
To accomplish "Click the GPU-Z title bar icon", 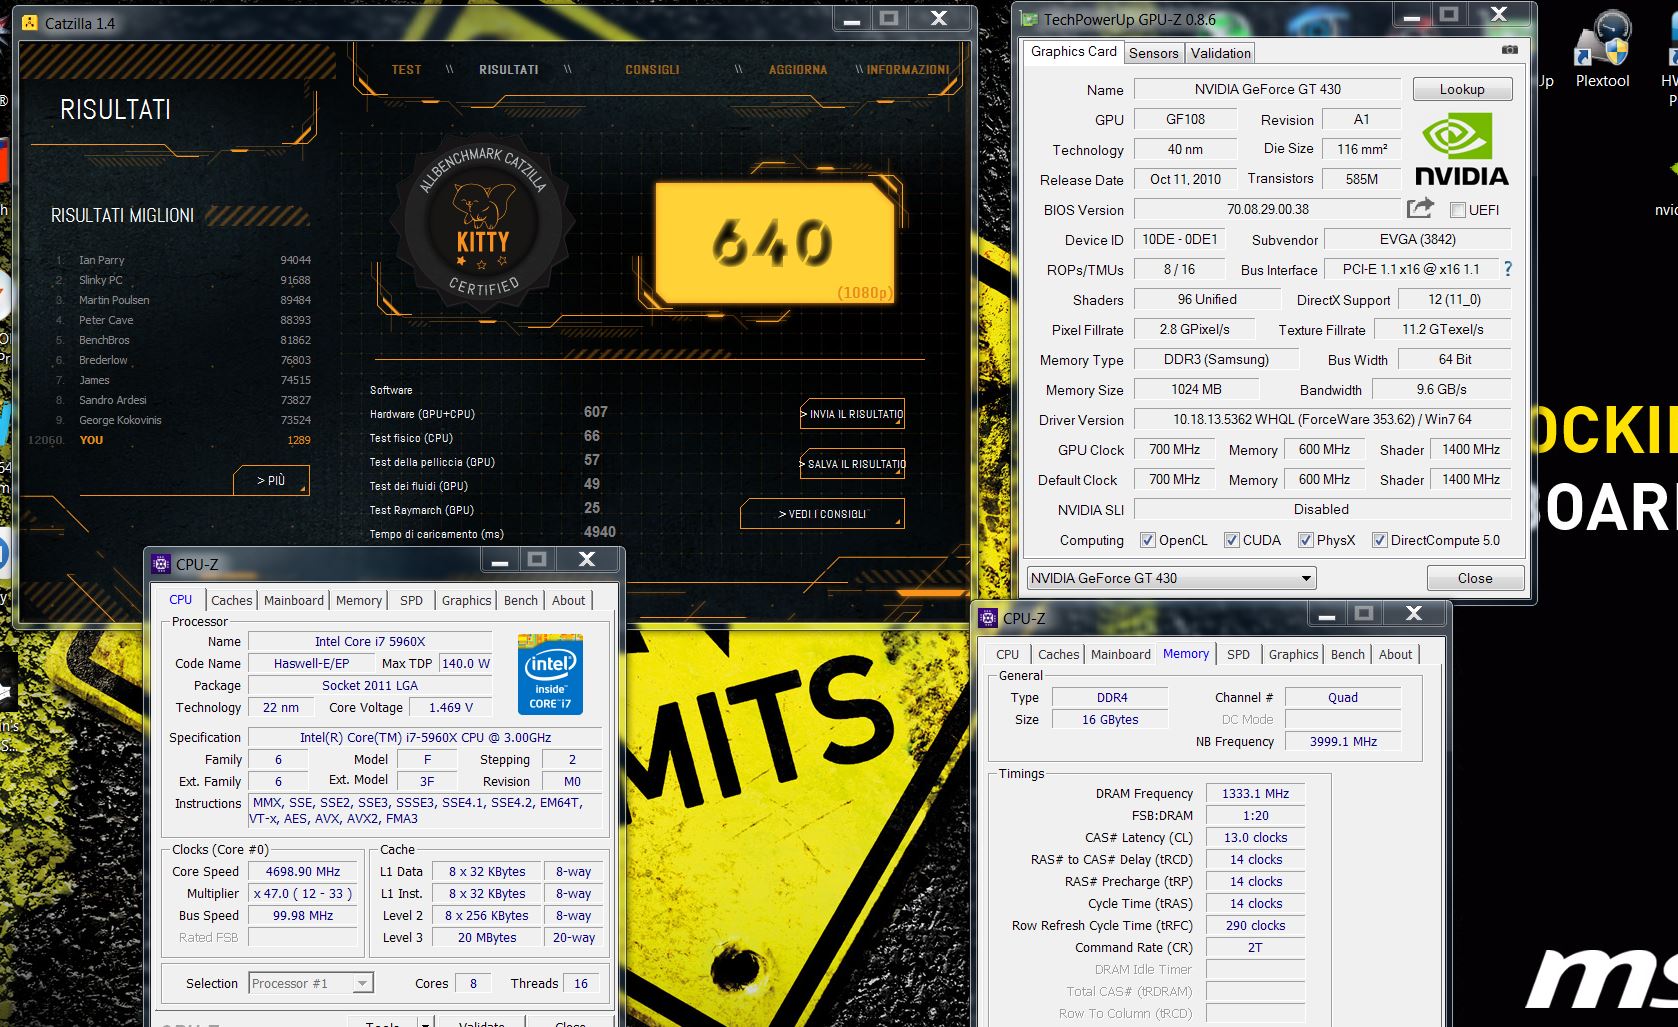I will tap(1029, 19).
